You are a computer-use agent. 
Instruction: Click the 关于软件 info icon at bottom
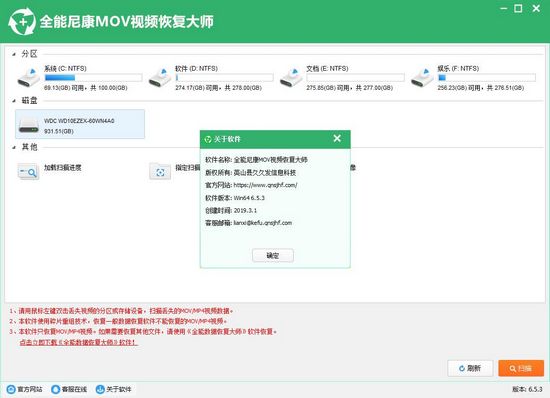tap(100, 389)
